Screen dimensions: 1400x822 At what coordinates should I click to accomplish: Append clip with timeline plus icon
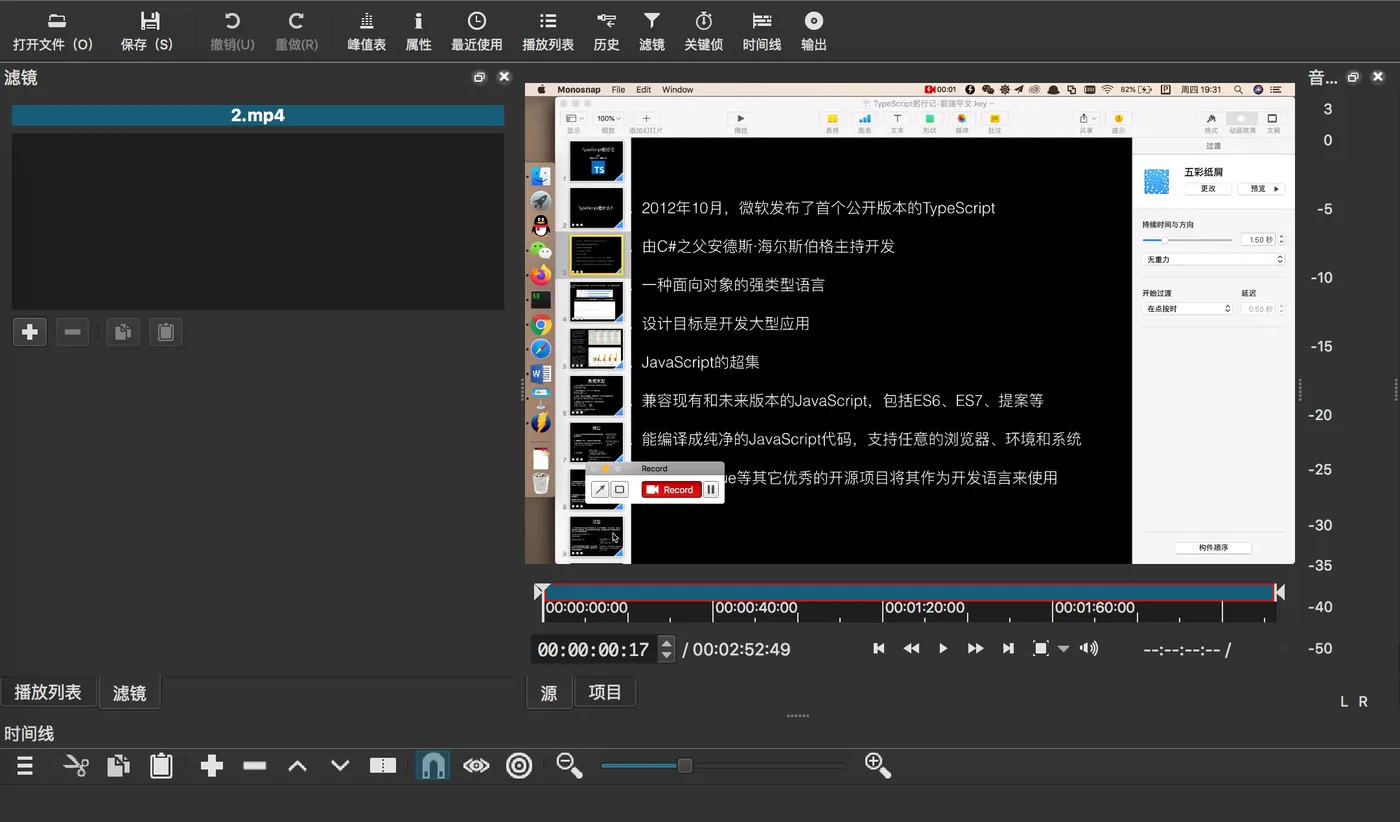[211, 766]
